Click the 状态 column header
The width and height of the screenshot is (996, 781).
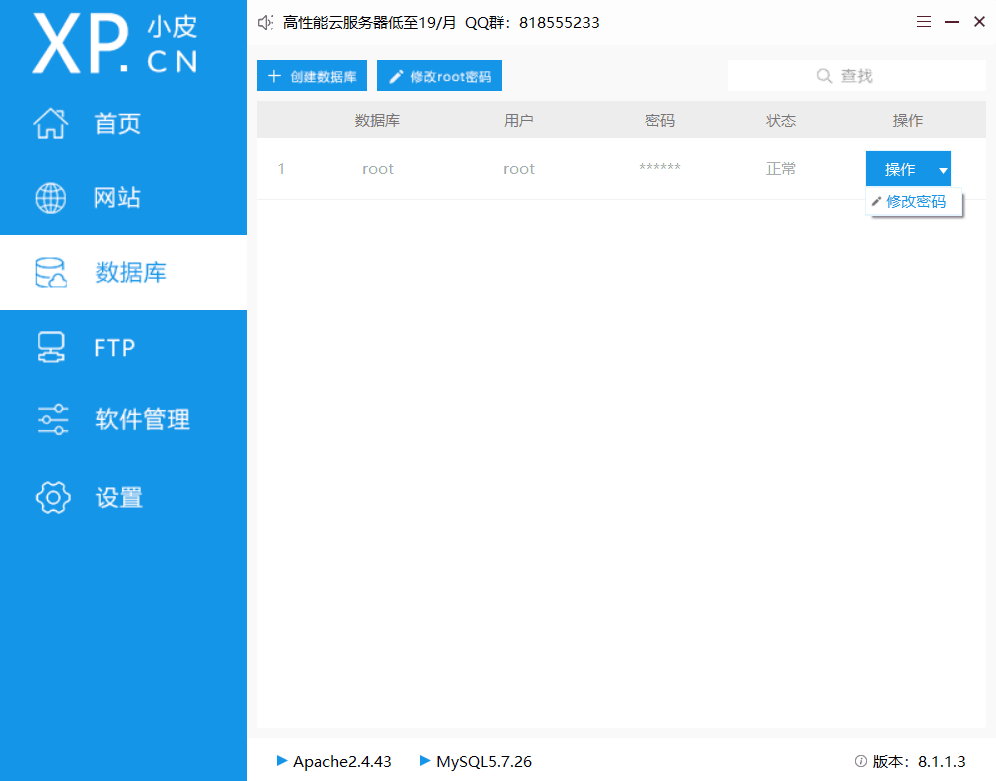[781, 120]
